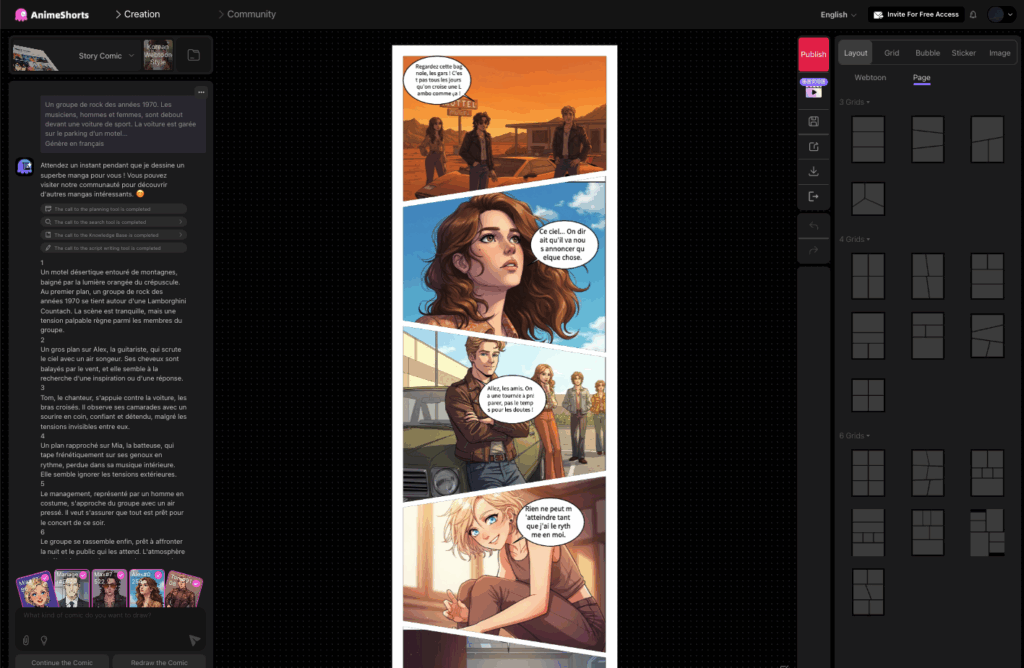Click the download icon in the vertical toolbar
This screenshot has height=668, width=1024.
pyautogui.click(x=813, y=172)
